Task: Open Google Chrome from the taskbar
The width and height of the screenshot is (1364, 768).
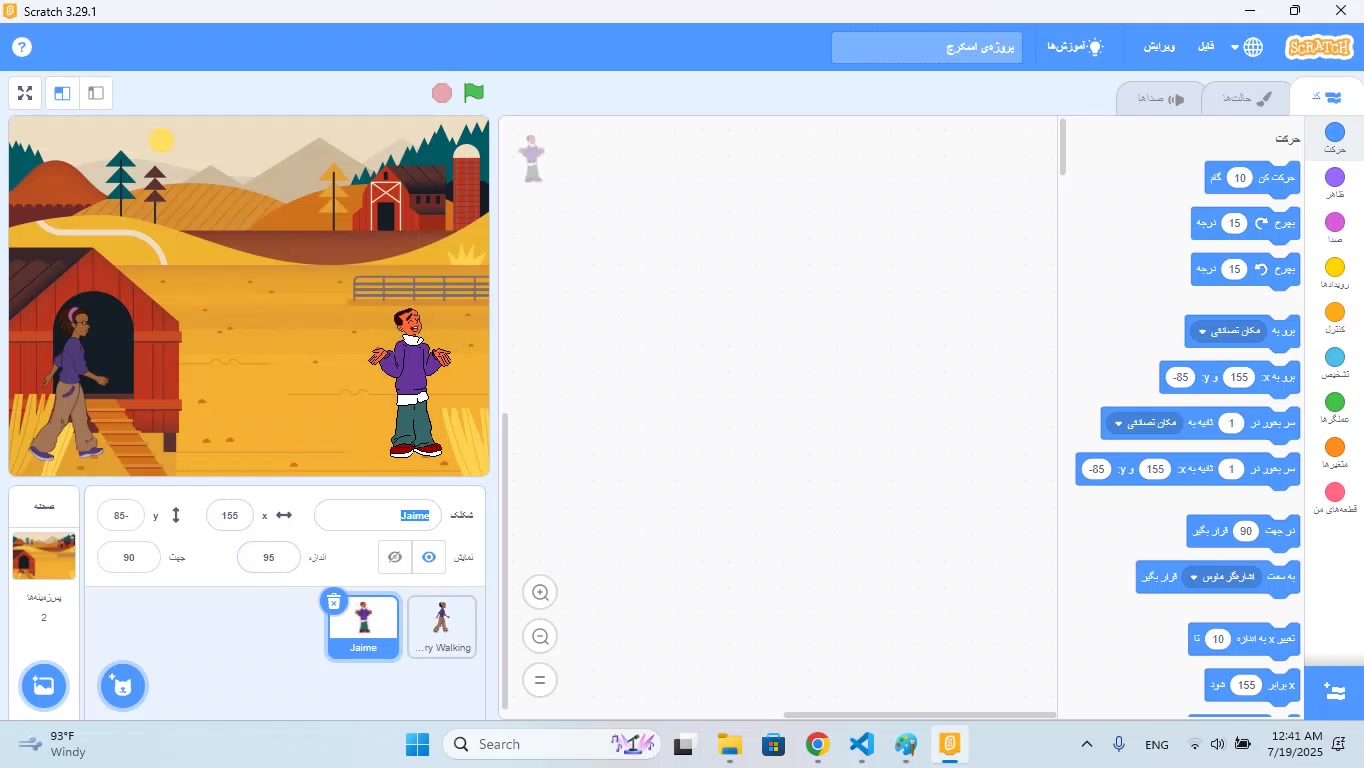Action: point(818,744)
